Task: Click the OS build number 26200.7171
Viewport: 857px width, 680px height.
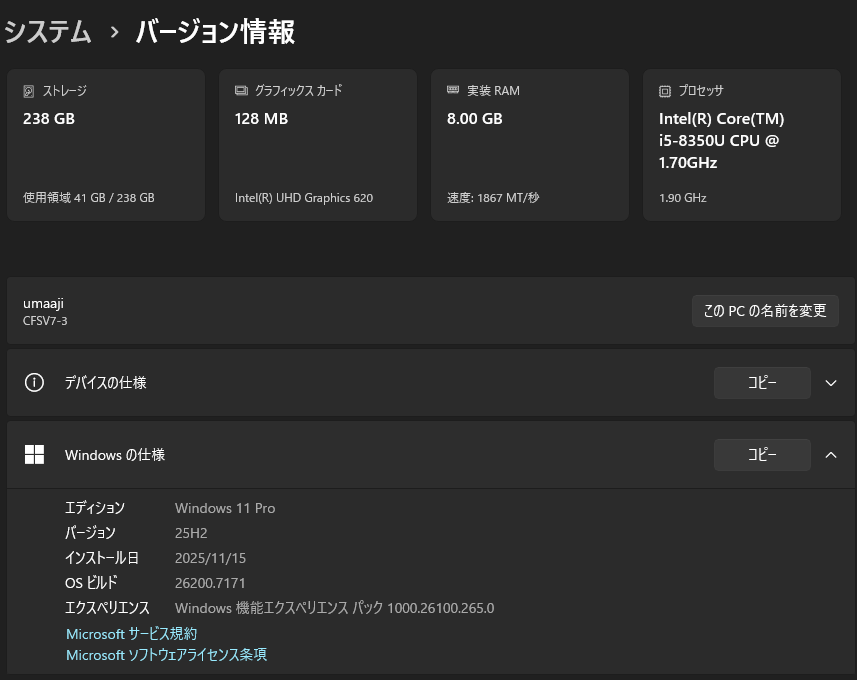Action: tap(210, 583)
